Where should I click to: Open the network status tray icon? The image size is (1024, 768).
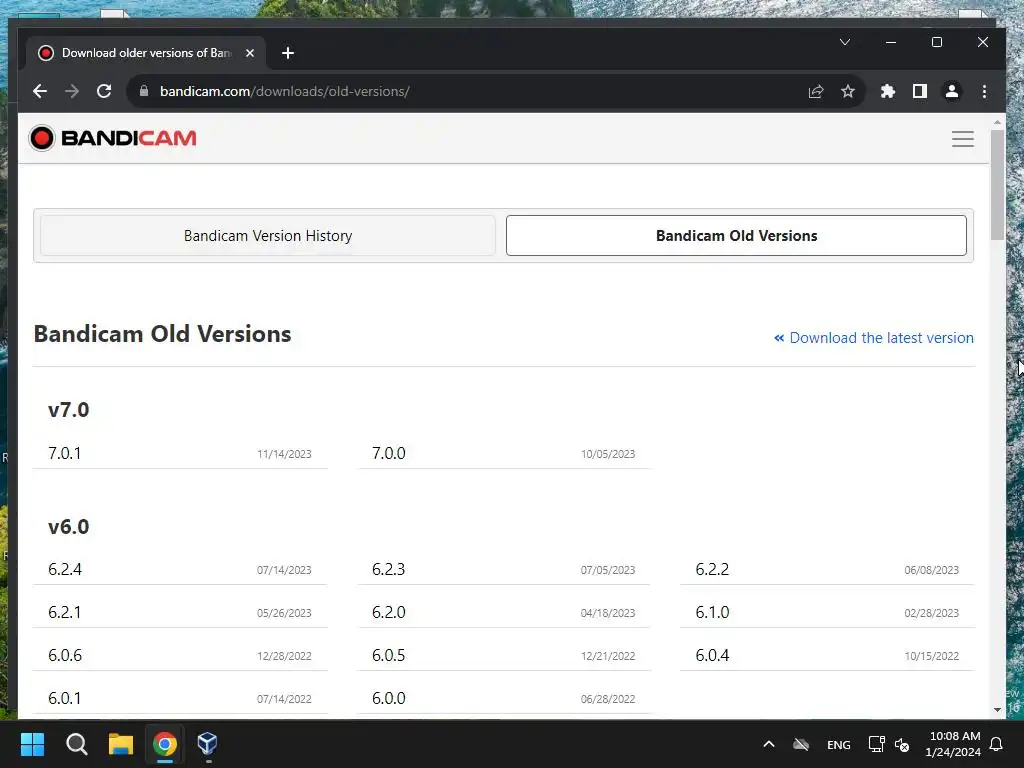[x=876, y=744]
